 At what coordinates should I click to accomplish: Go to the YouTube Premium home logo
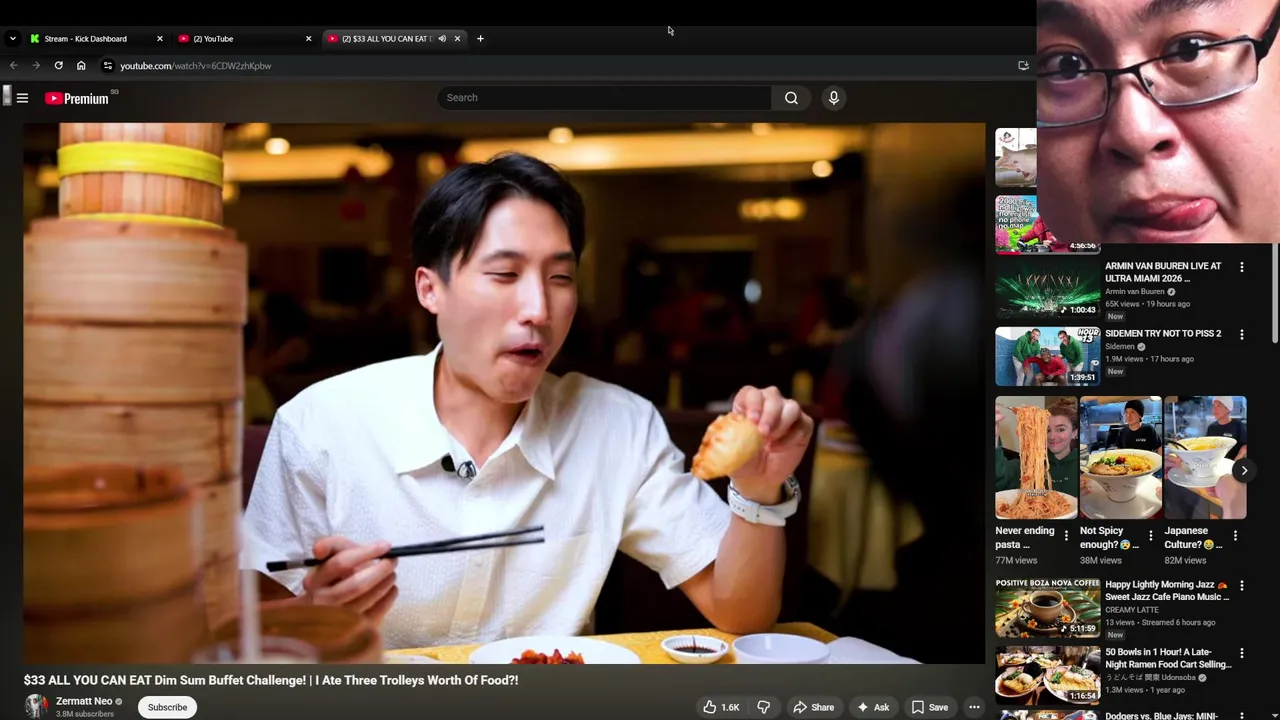coord(77,98)
